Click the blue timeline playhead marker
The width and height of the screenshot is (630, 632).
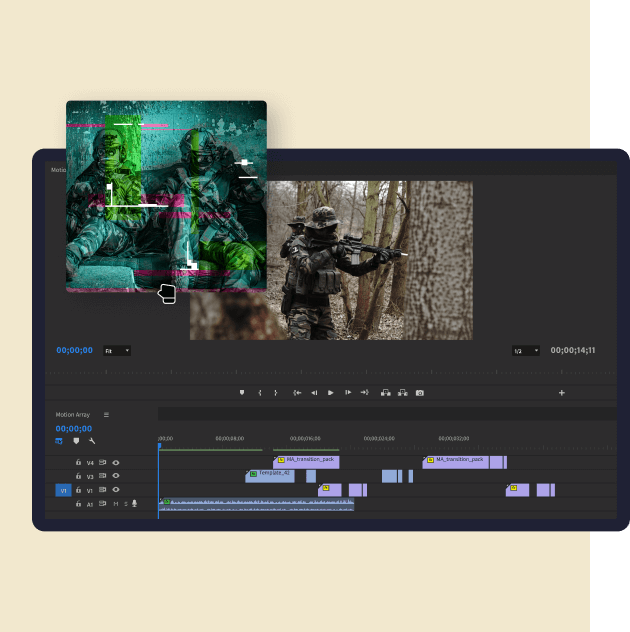click(160, 446)
